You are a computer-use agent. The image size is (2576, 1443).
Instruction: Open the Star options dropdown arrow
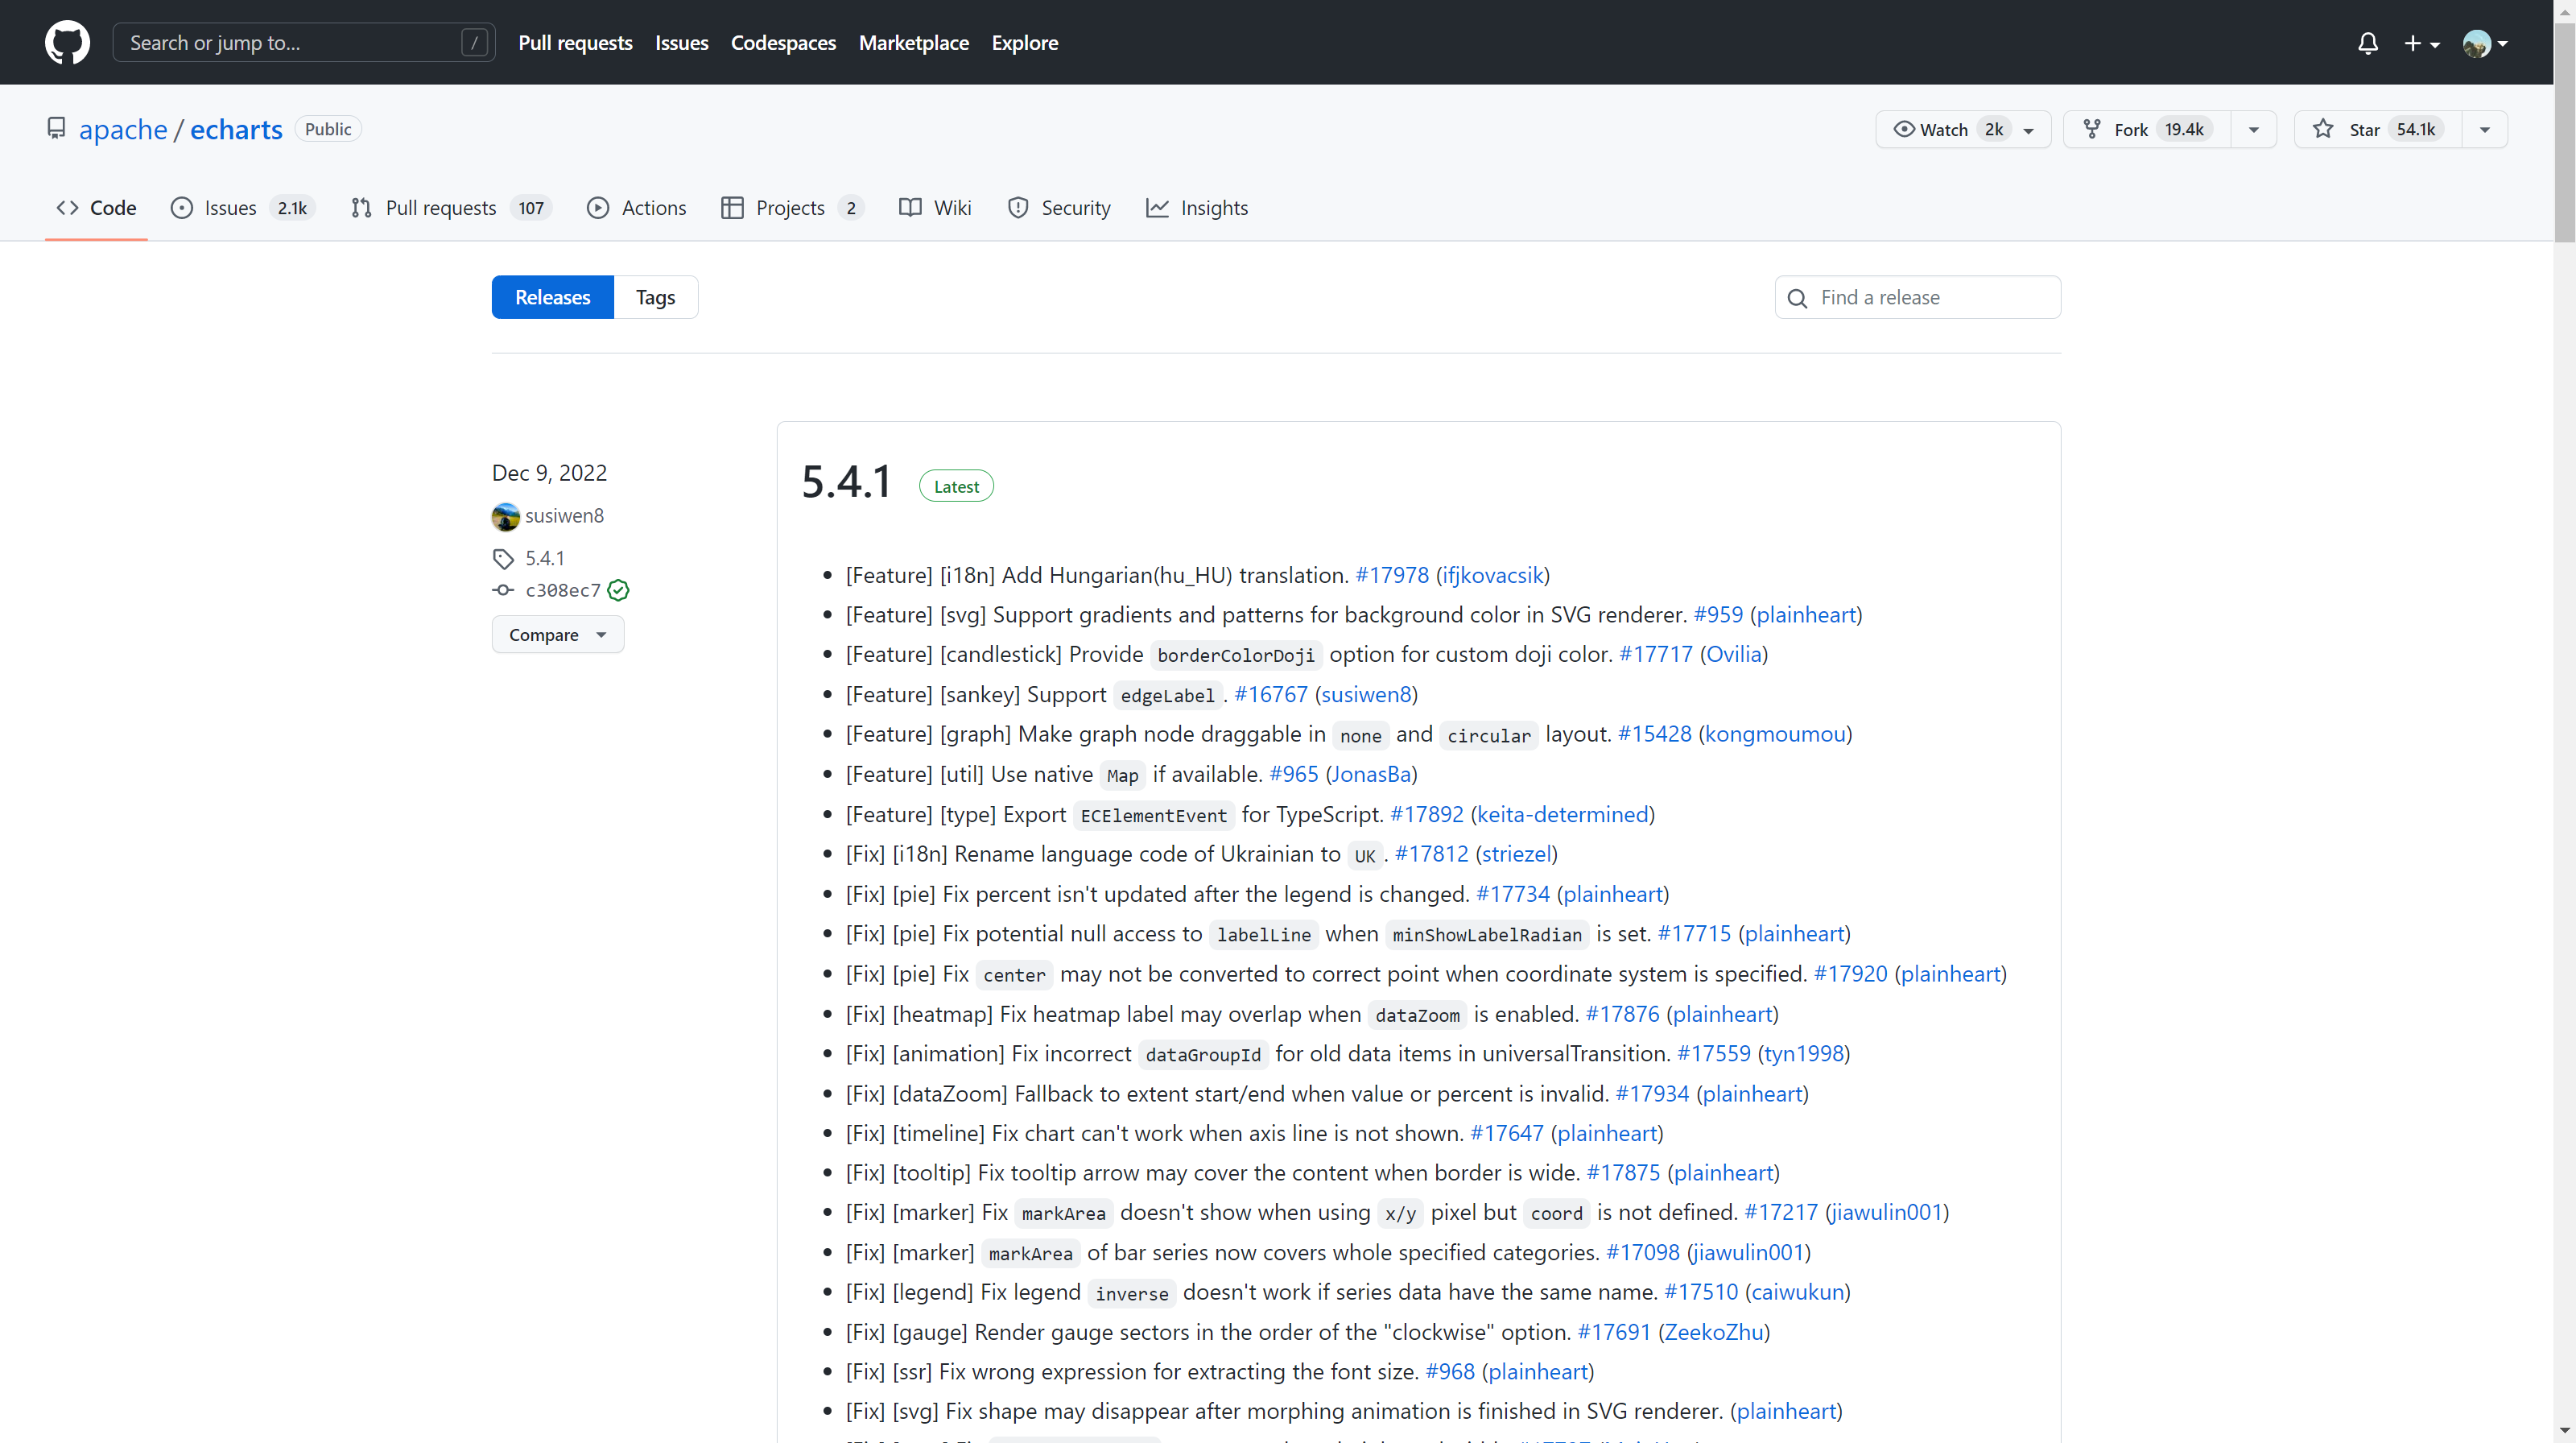click(x=2485, y=128)
